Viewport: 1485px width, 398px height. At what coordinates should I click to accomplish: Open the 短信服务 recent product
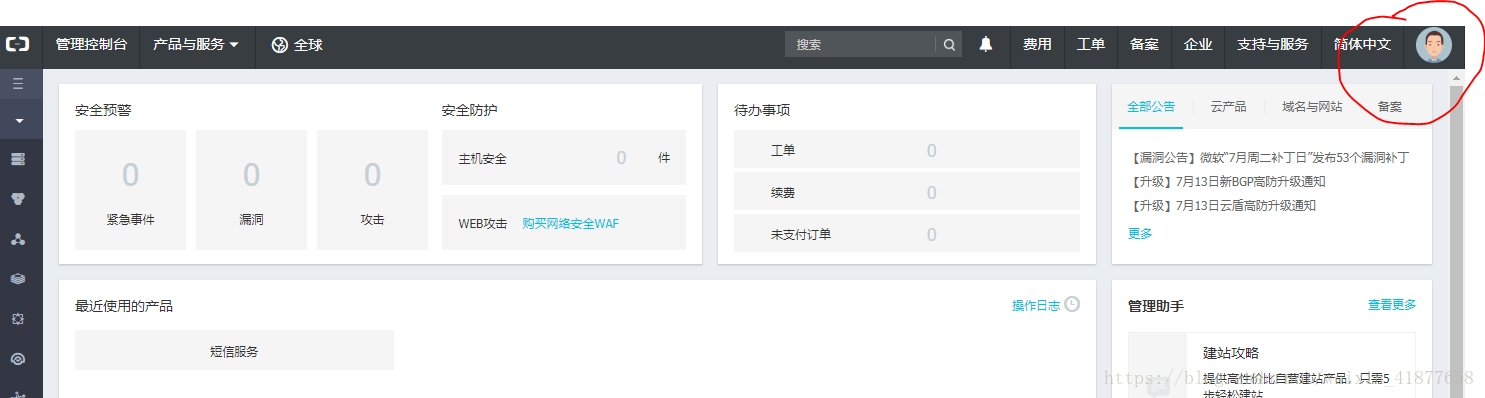(234, 351)
